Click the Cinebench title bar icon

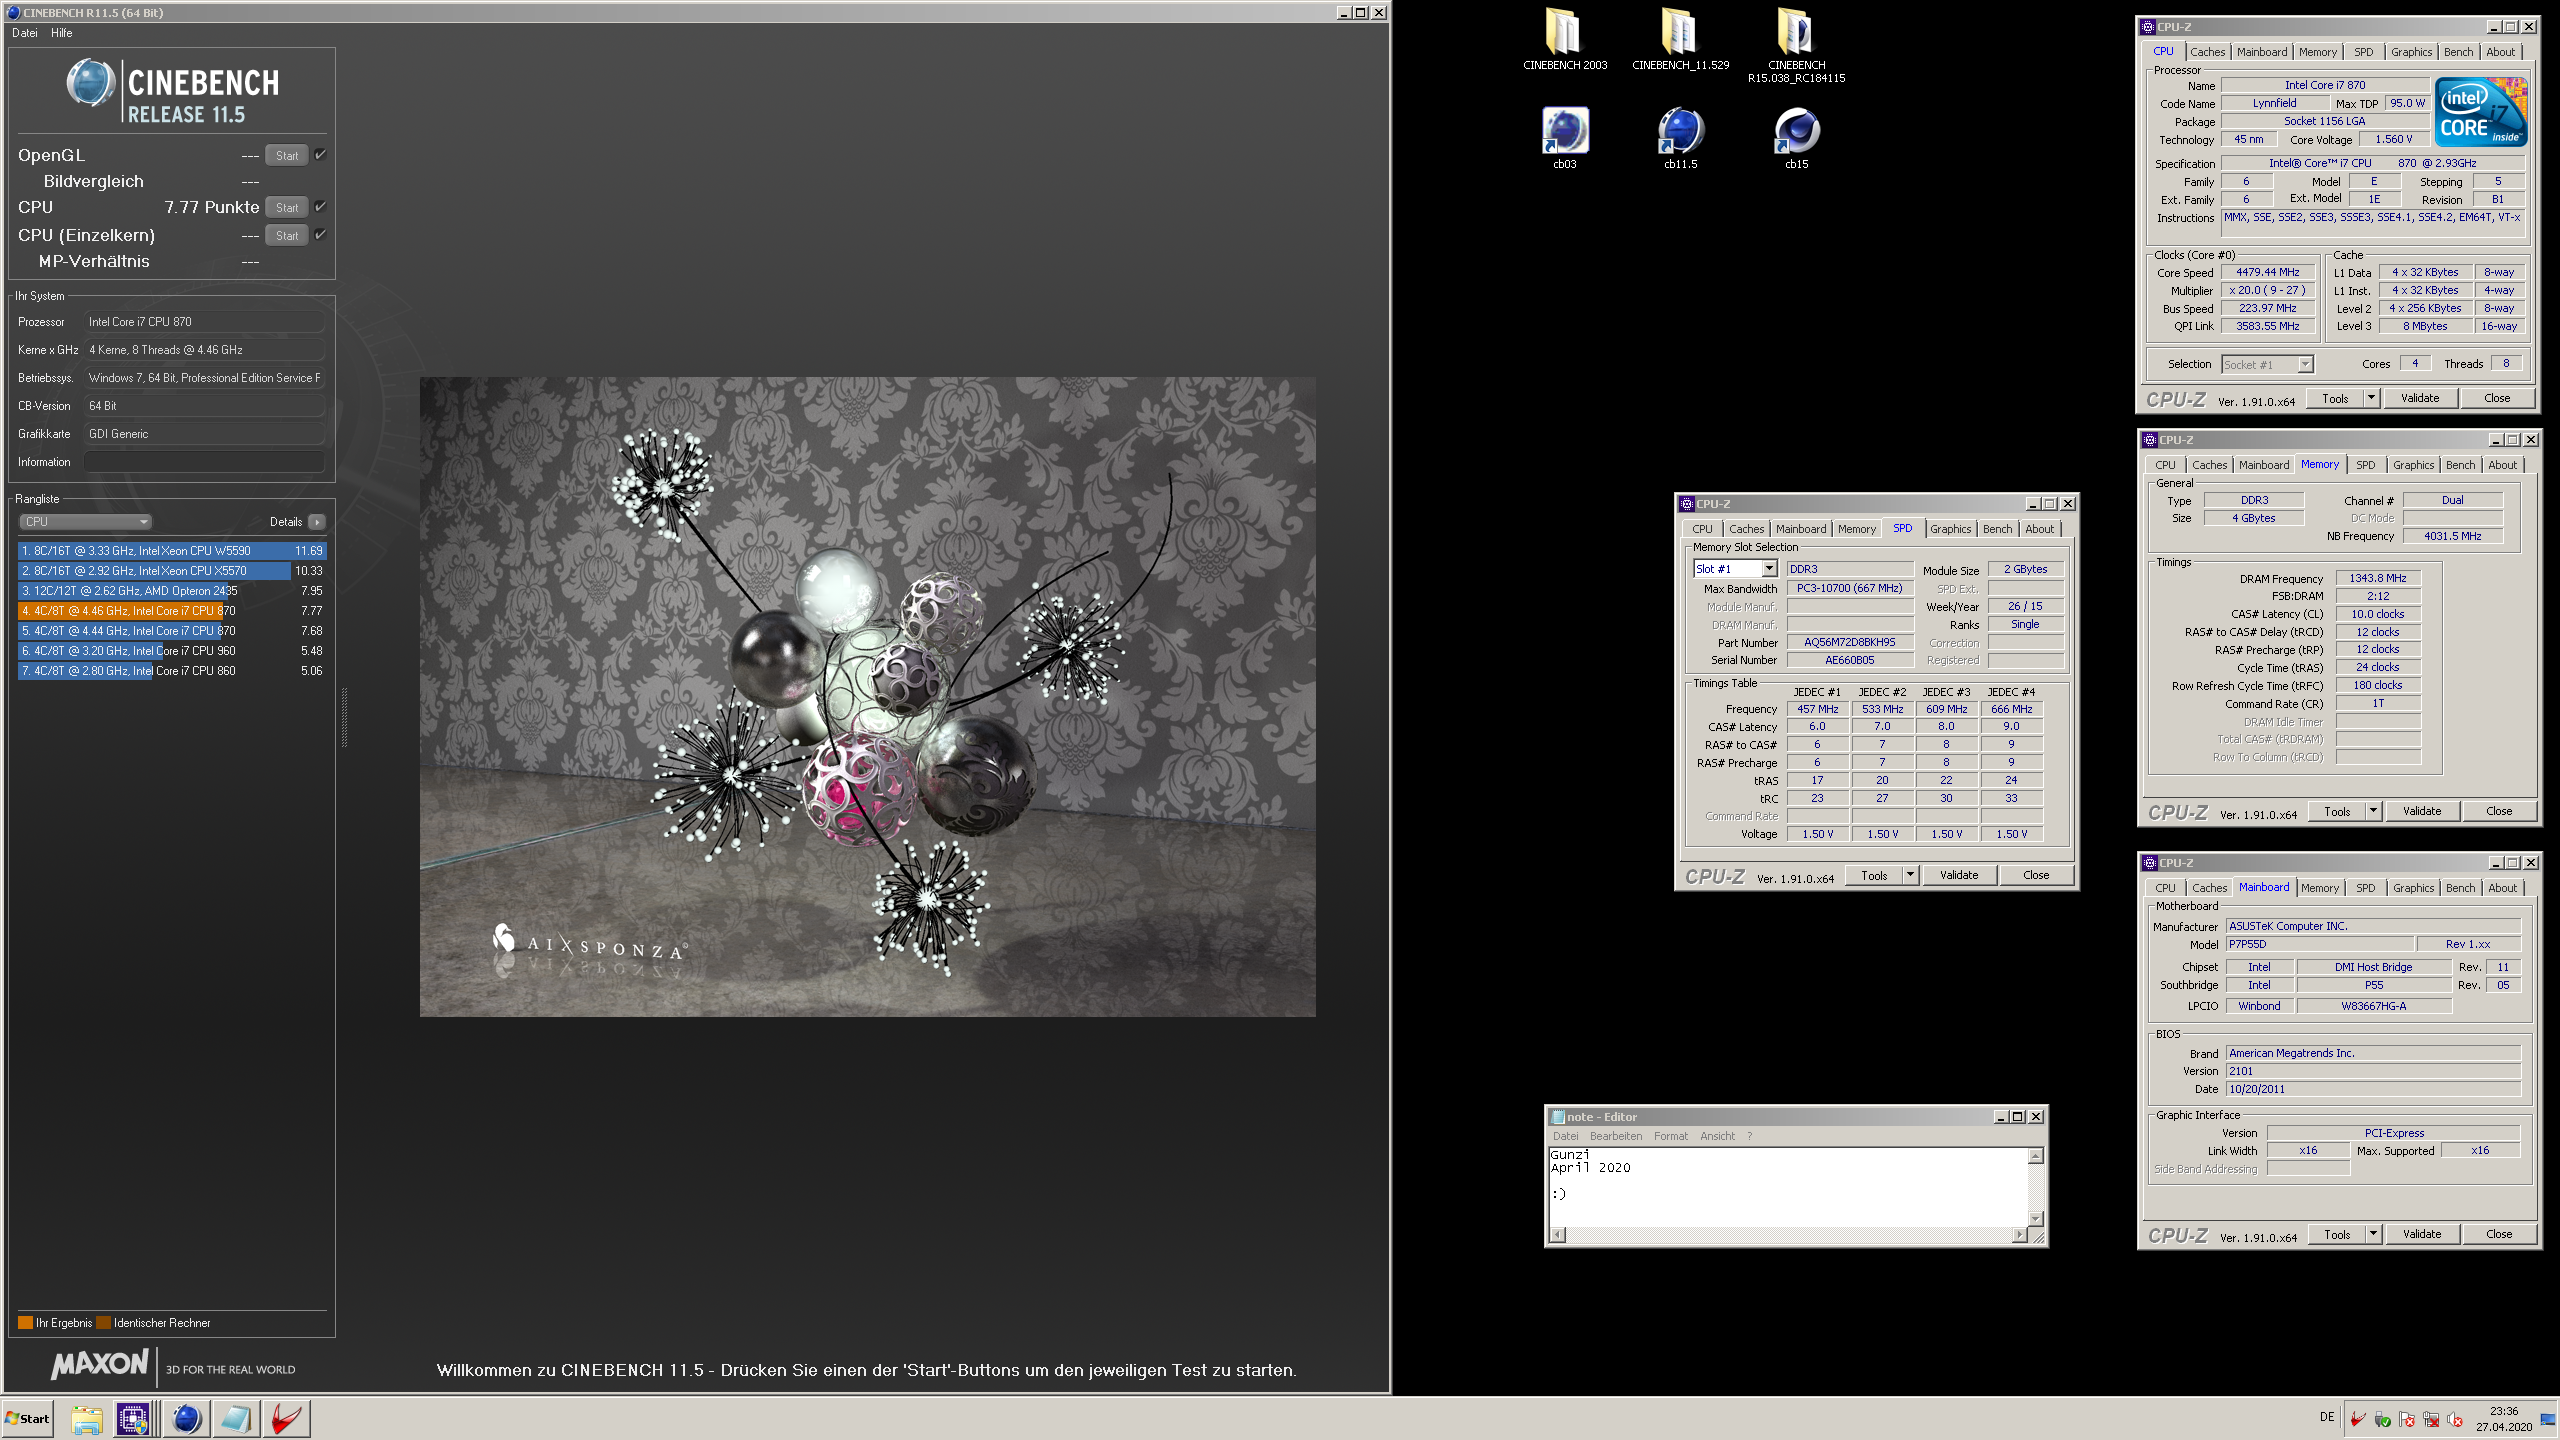click(13, 13)
